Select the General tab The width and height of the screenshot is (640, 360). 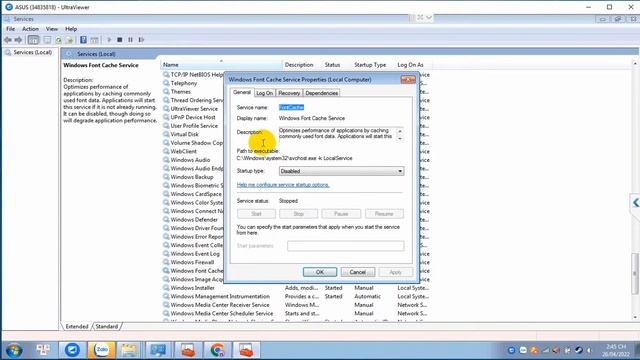tap(242, 92)
